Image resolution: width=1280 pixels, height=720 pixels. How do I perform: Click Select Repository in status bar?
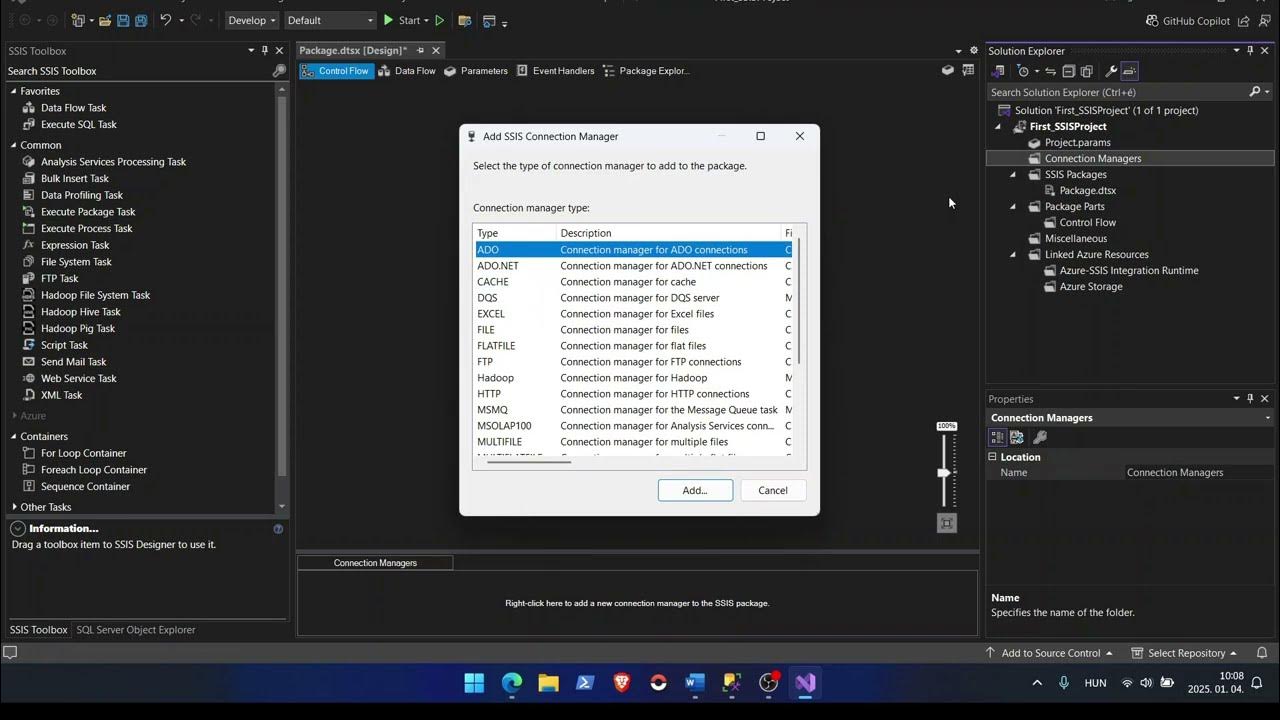[x=1185, y=653]
